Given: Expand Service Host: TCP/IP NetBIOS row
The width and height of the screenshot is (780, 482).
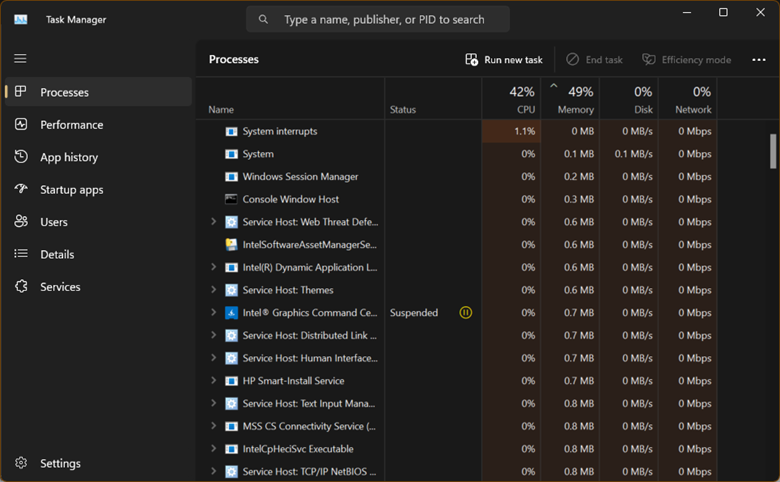Looking at the screenshot, I should pyautogui.click(x=213, y=471).
